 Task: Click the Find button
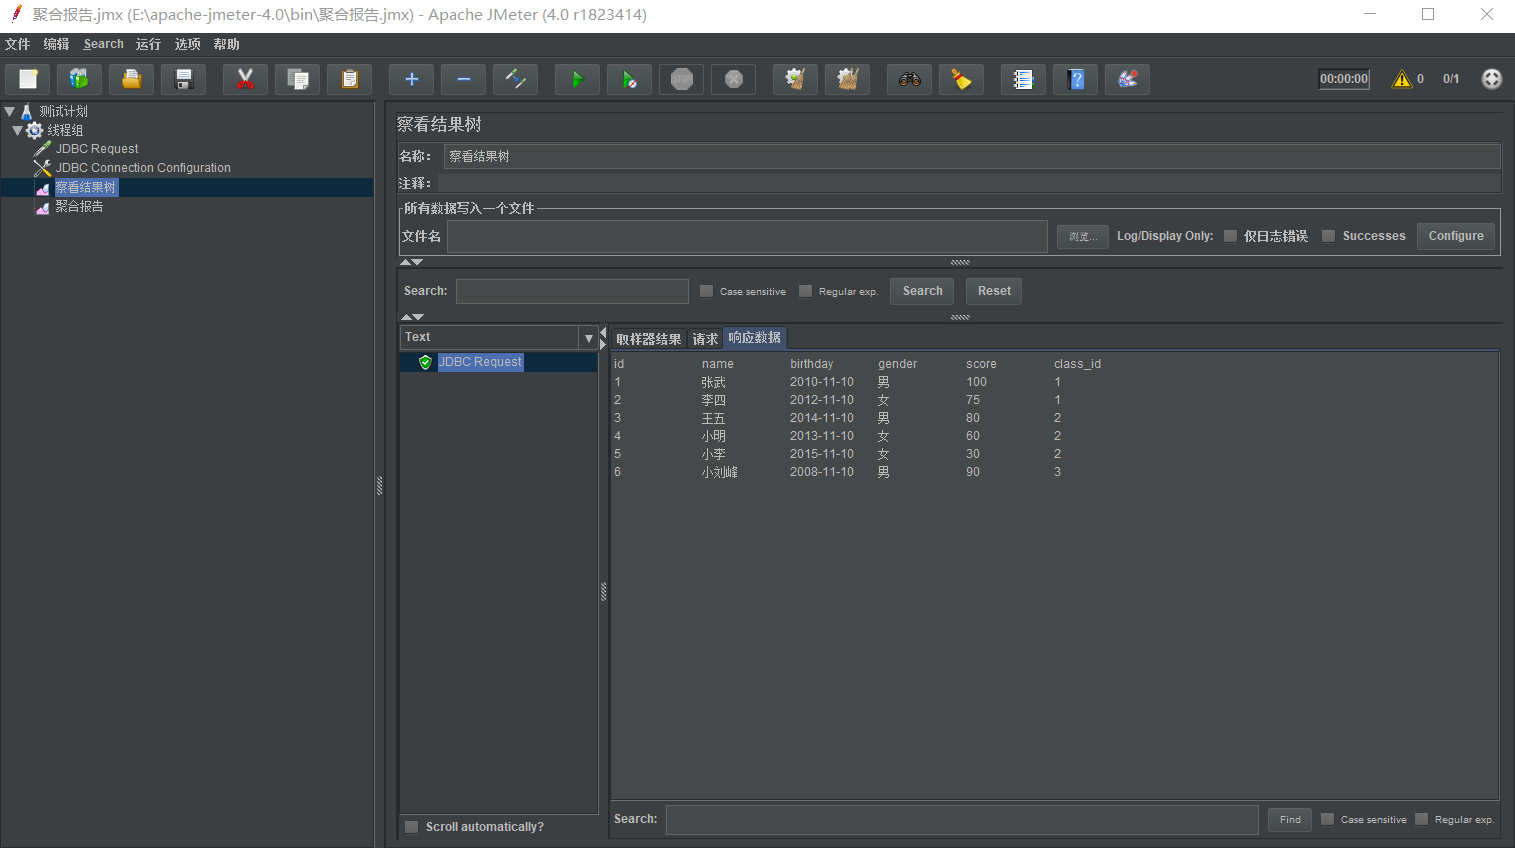[1290, 820]
